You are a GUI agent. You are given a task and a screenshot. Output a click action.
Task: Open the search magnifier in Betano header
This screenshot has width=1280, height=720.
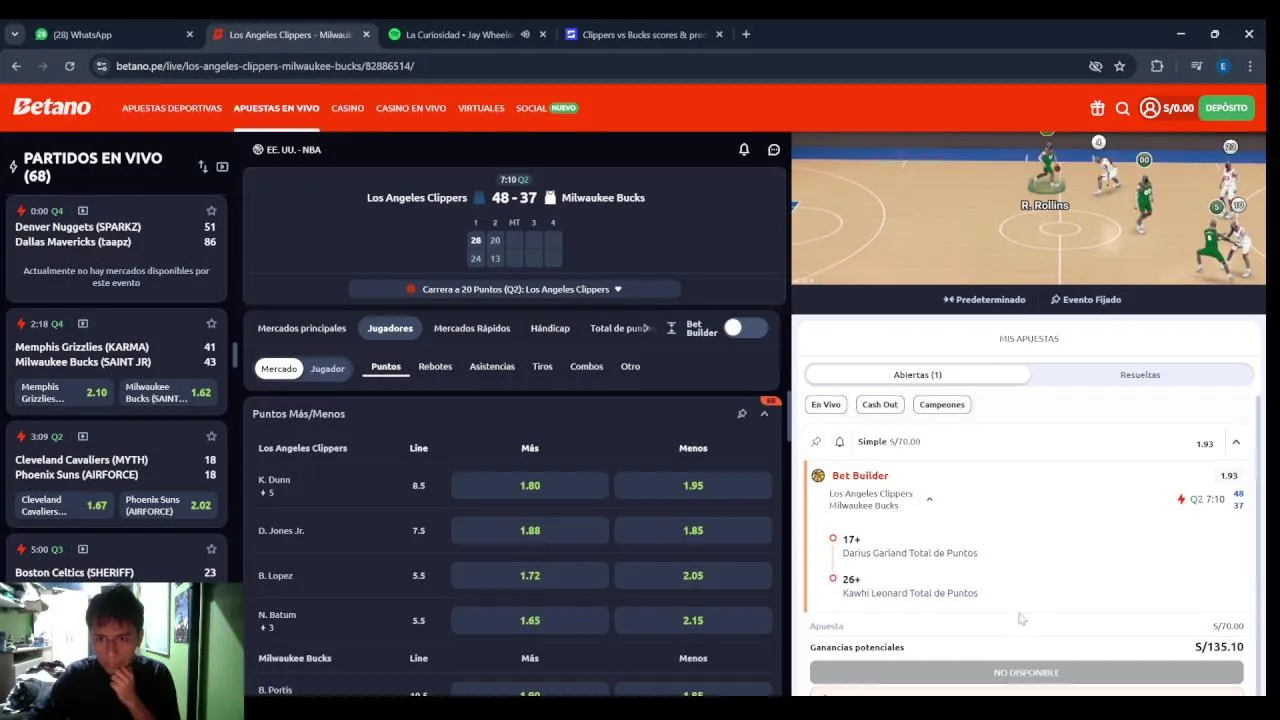1122,108
